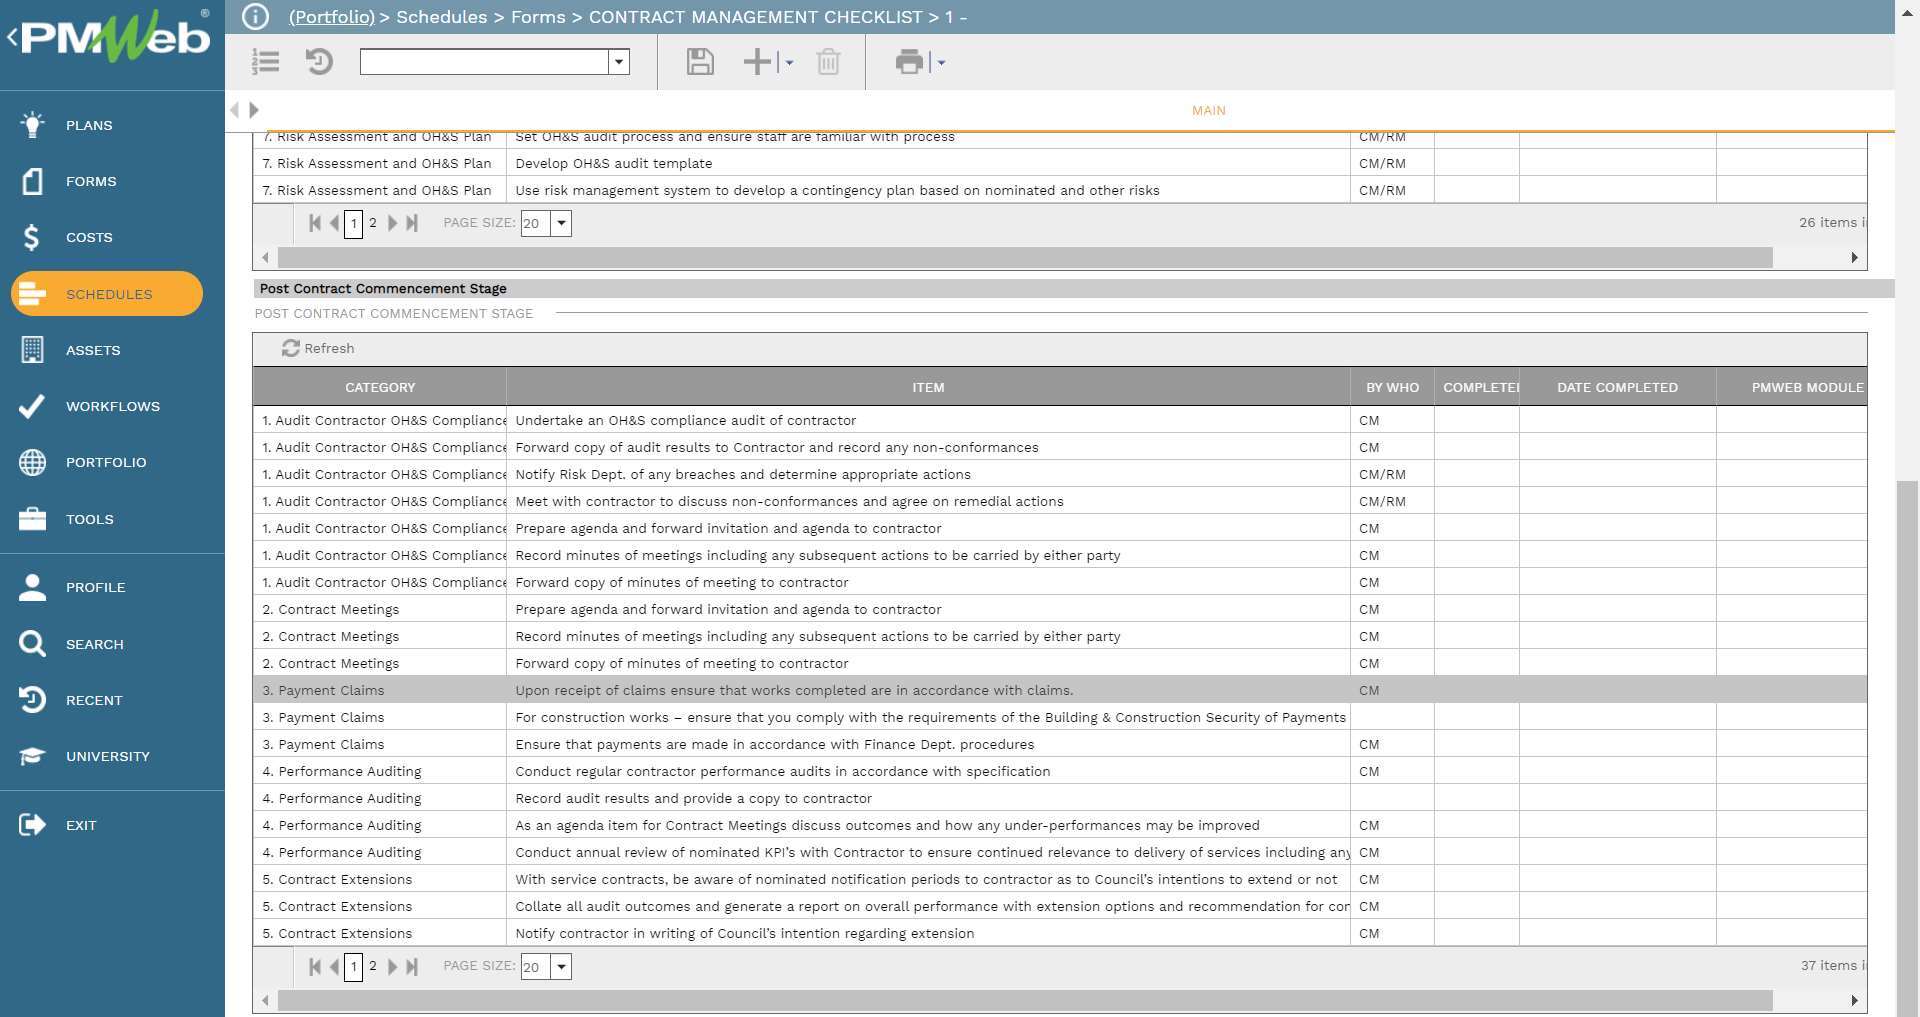The image size is (1920, 1017).
Task: Click the toolbar combo box input field
Action: (484, 62)
